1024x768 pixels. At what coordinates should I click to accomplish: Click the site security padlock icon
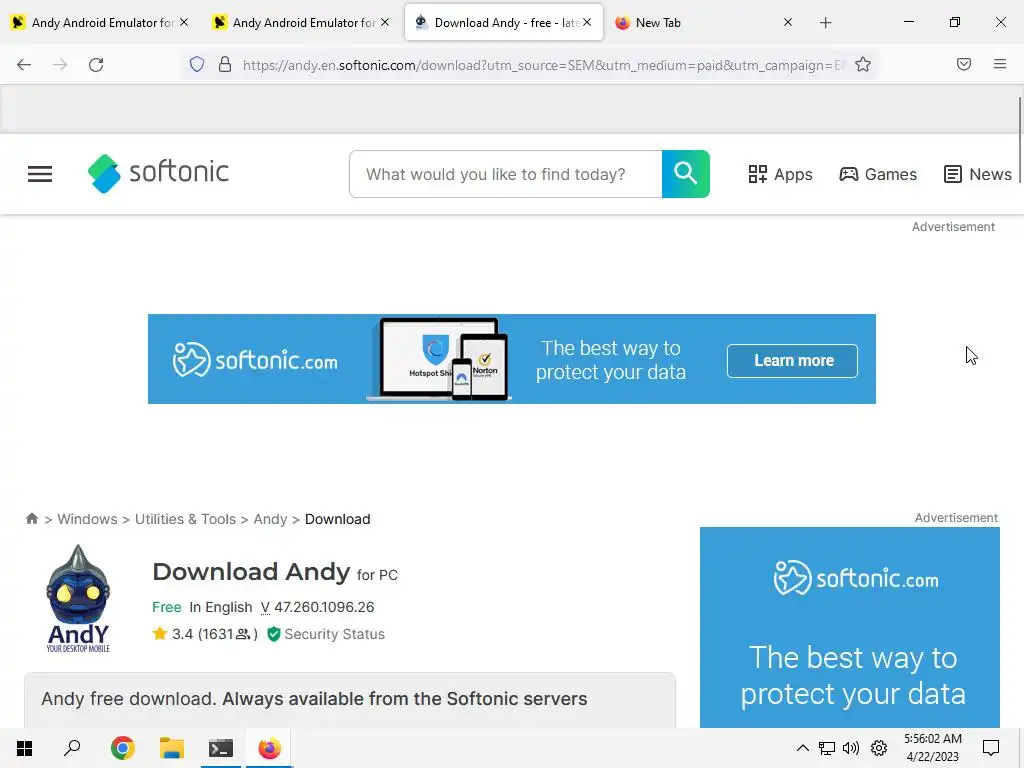(225, 64)
